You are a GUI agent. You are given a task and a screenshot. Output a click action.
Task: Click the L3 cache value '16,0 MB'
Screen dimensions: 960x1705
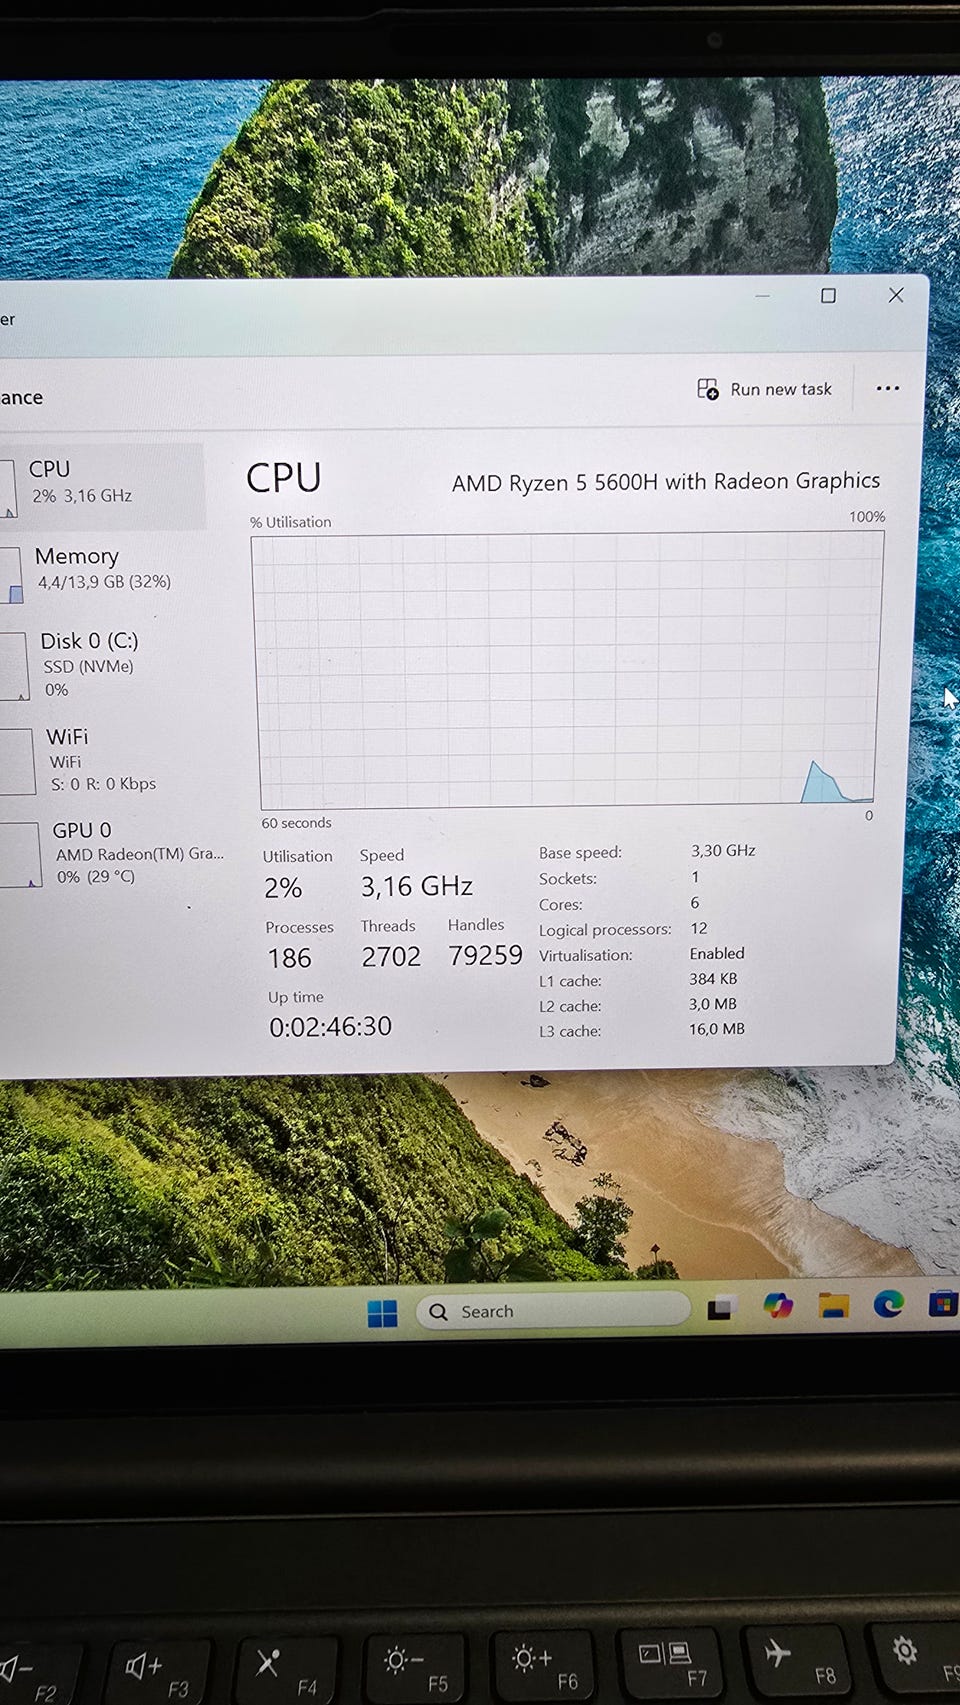coord(717,1028)
